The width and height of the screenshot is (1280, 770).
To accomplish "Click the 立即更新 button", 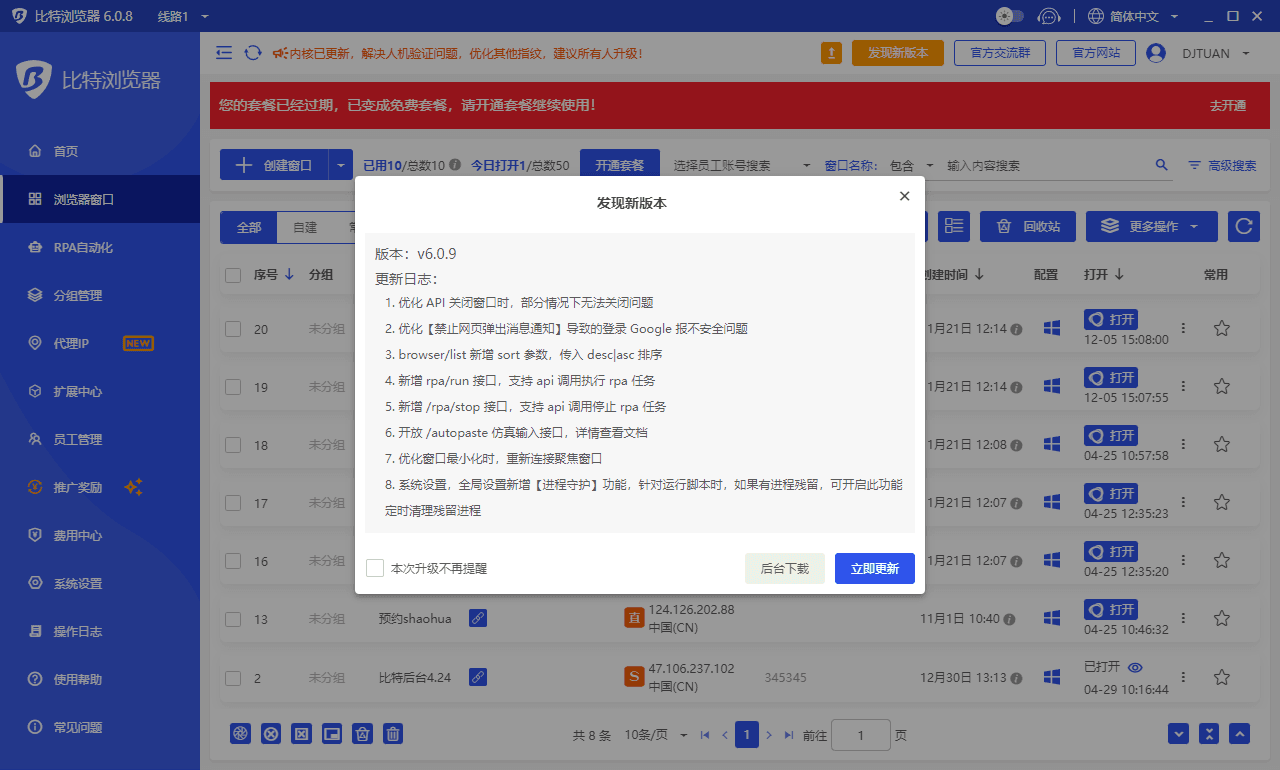I will [875, 568].
